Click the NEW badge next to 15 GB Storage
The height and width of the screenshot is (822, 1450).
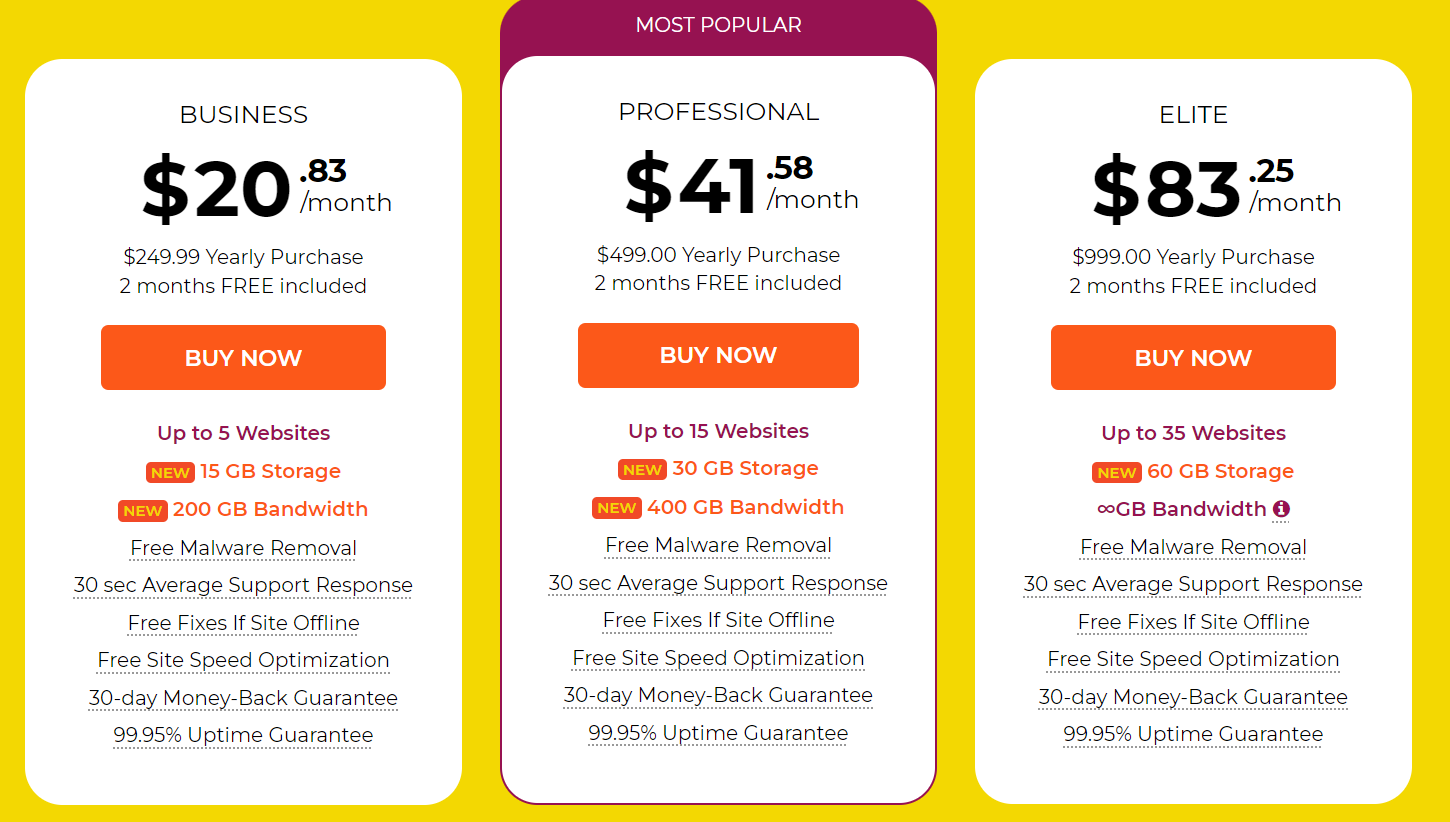[x=170, y=472]
